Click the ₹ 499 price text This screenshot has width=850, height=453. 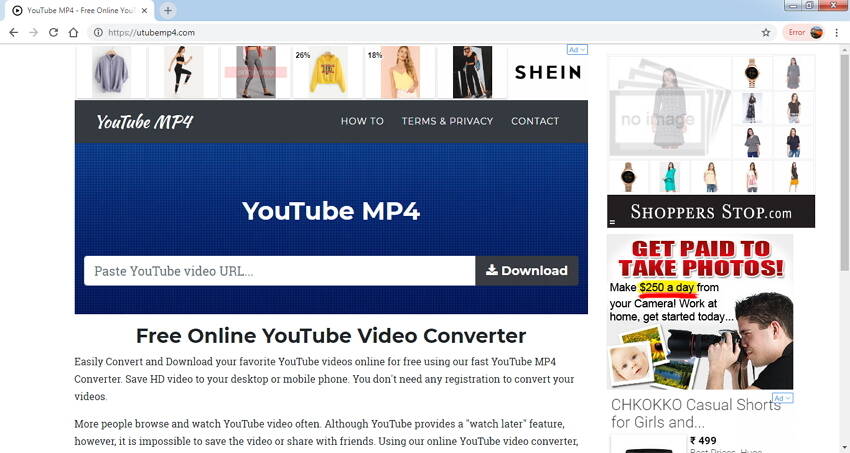coord(703,441)
